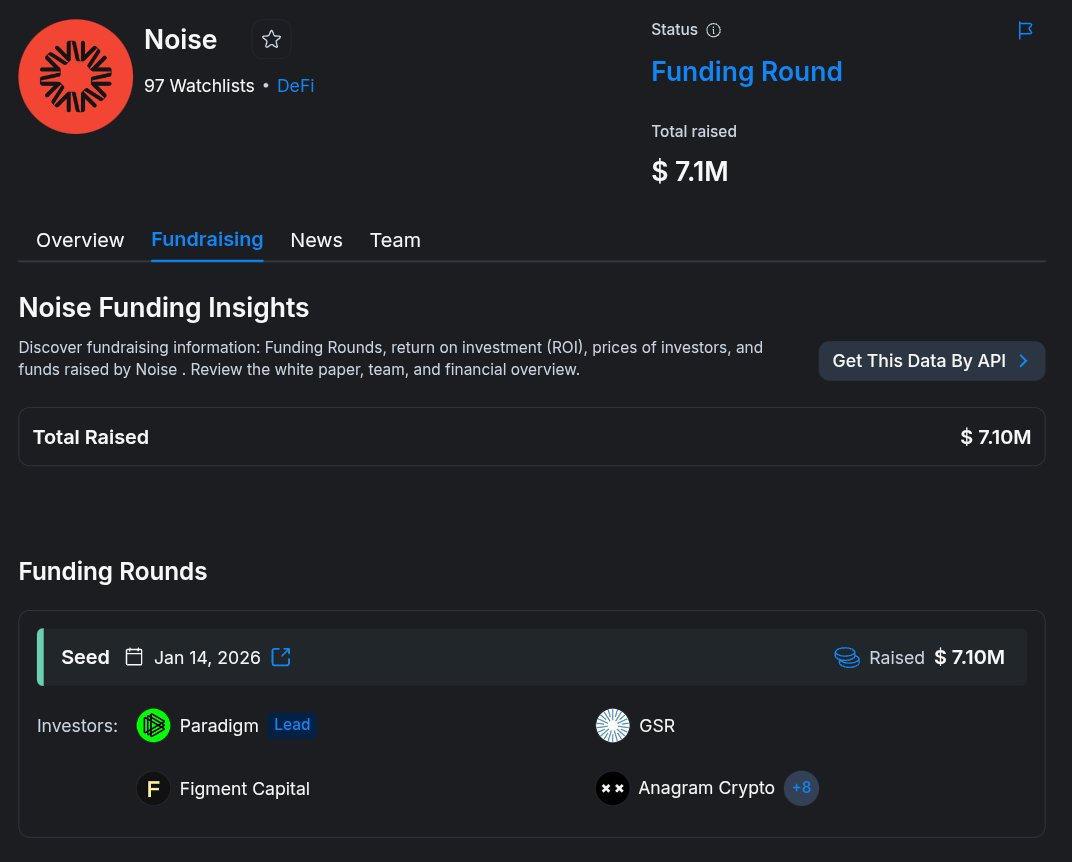Go to the Team tab

395,240
